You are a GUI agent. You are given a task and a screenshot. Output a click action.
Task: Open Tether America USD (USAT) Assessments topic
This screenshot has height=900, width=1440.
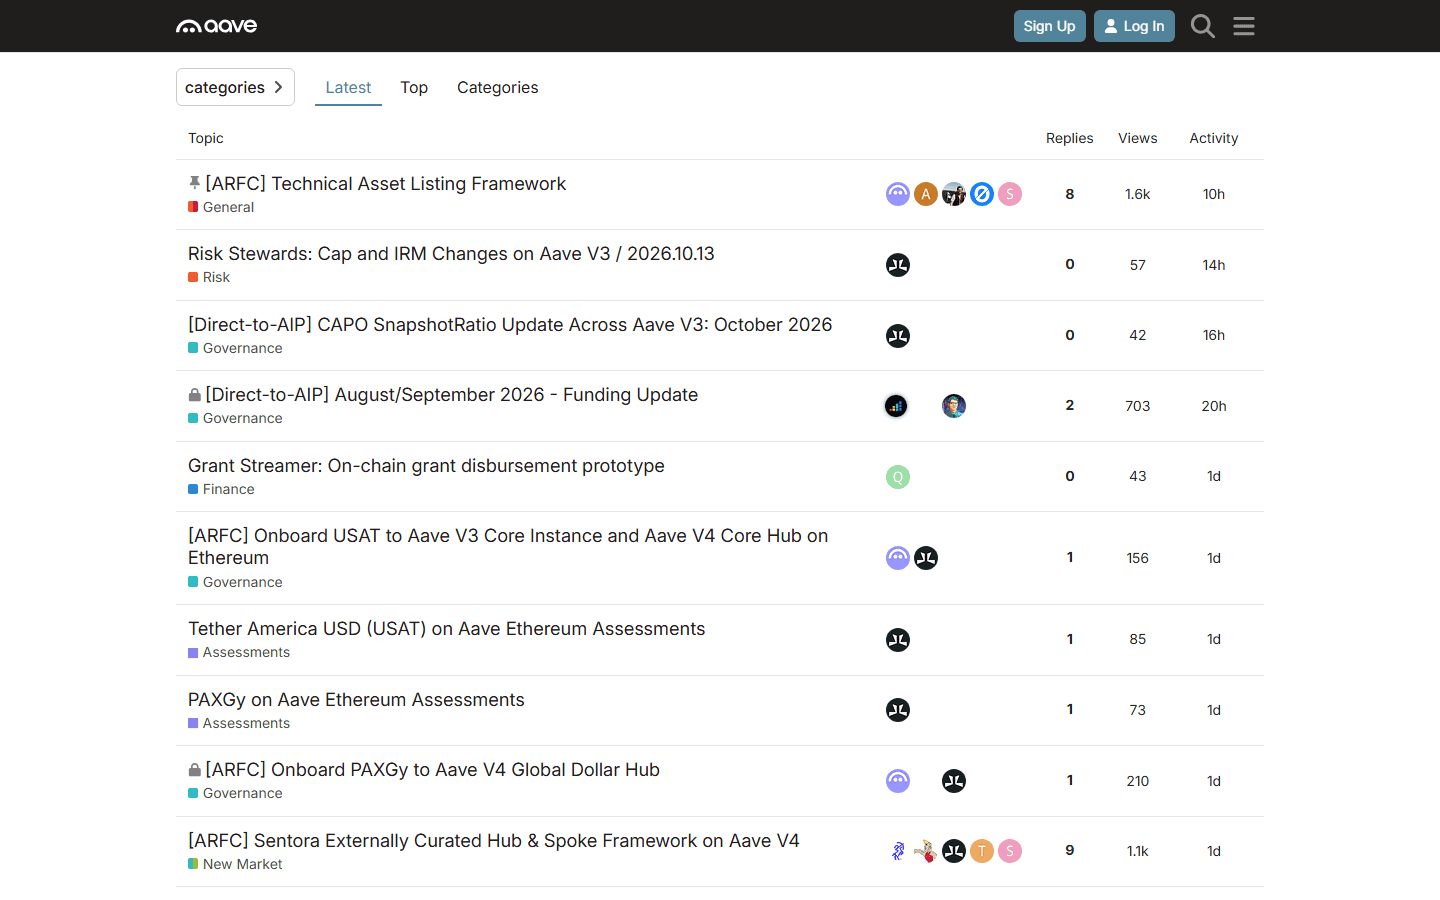point(447,628)
